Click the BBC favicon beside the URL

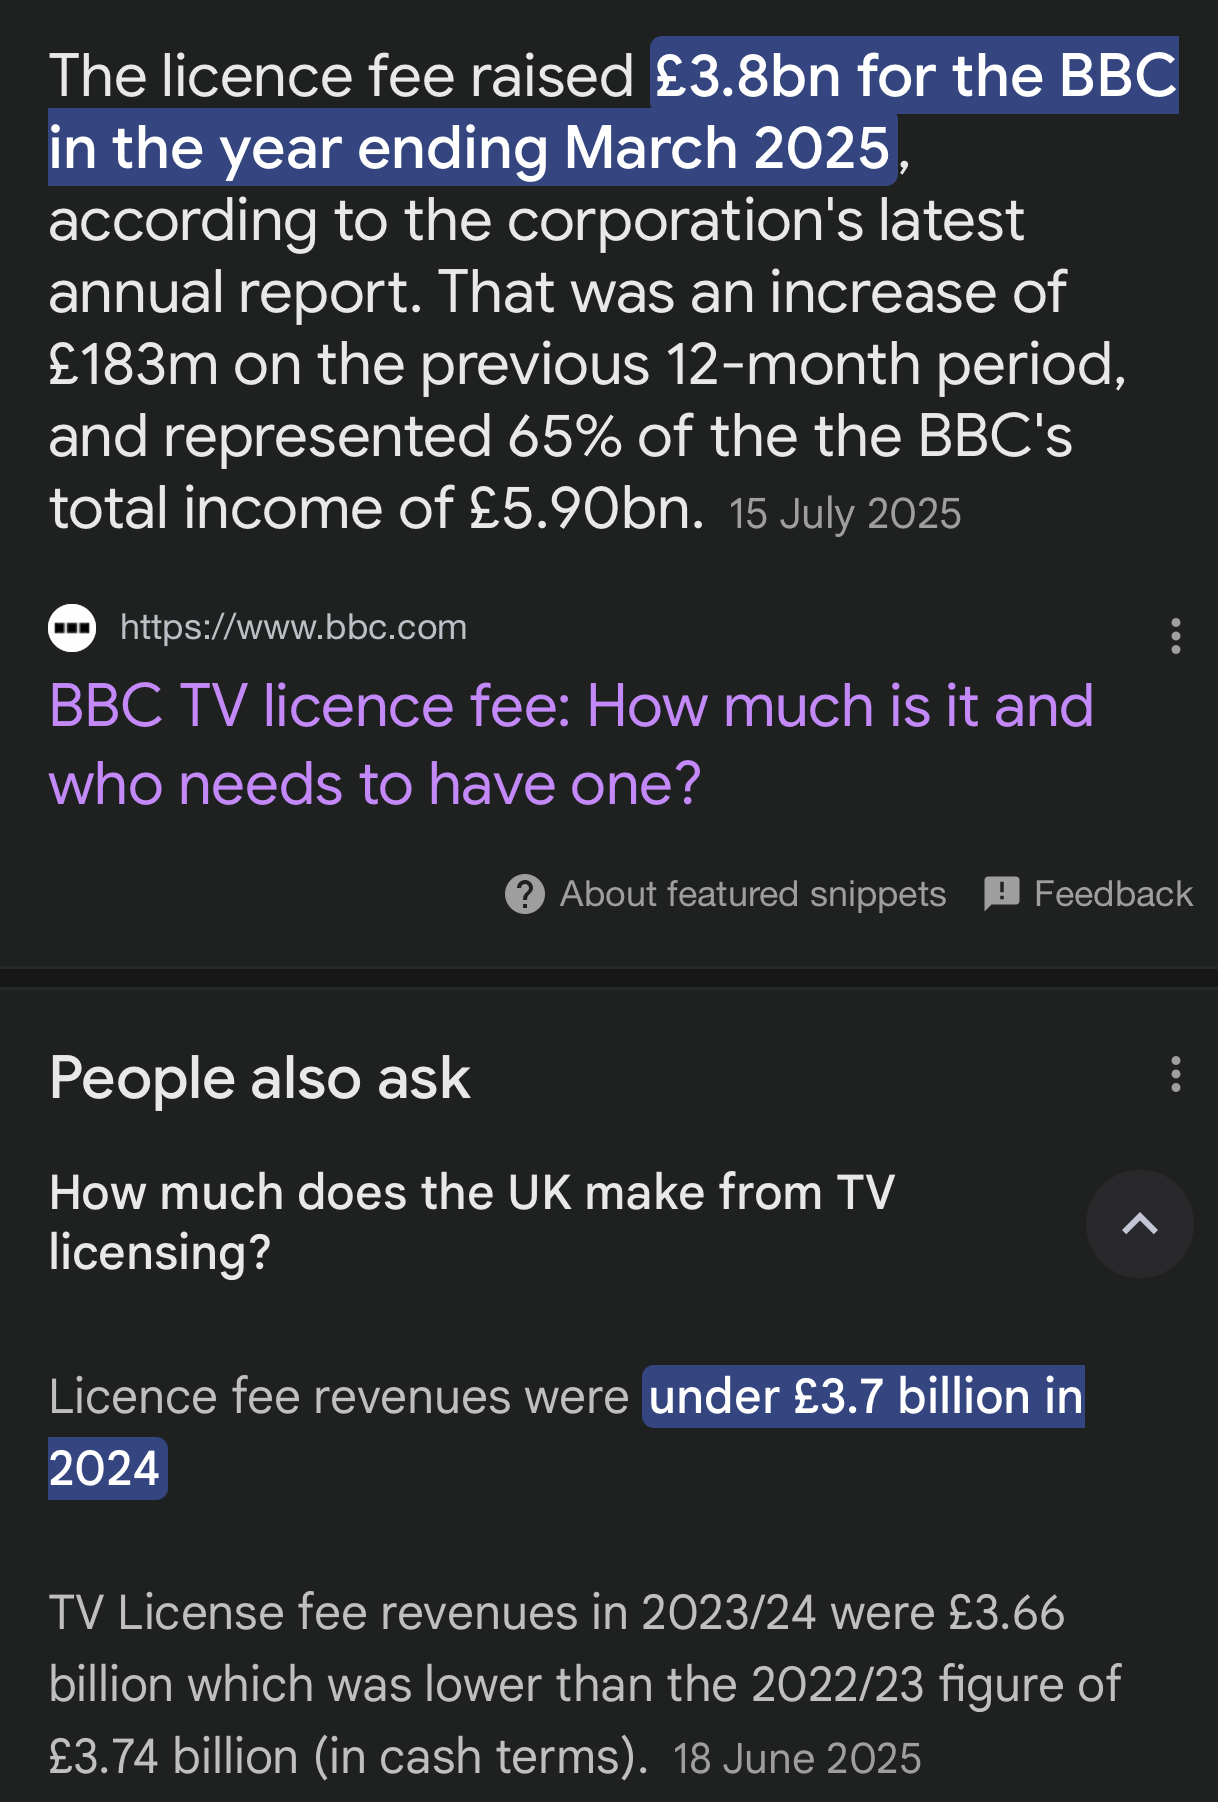click(x=72, y=628)
